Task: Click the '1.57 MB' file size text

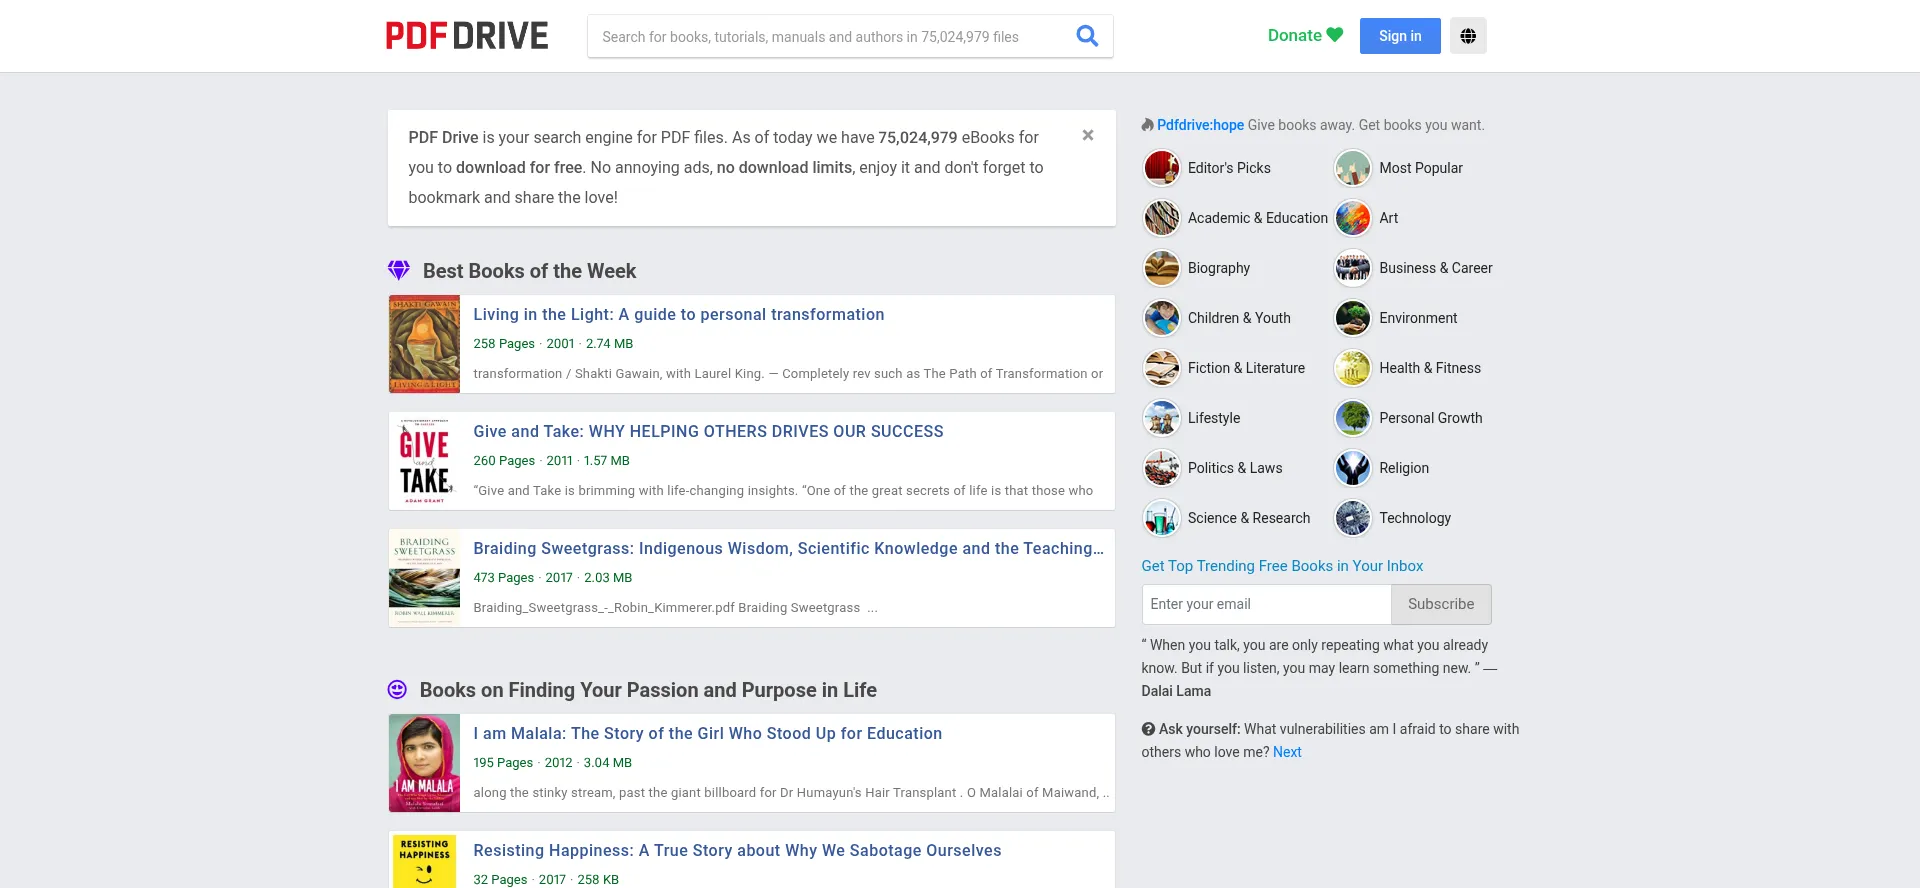Action: point(607,461)
